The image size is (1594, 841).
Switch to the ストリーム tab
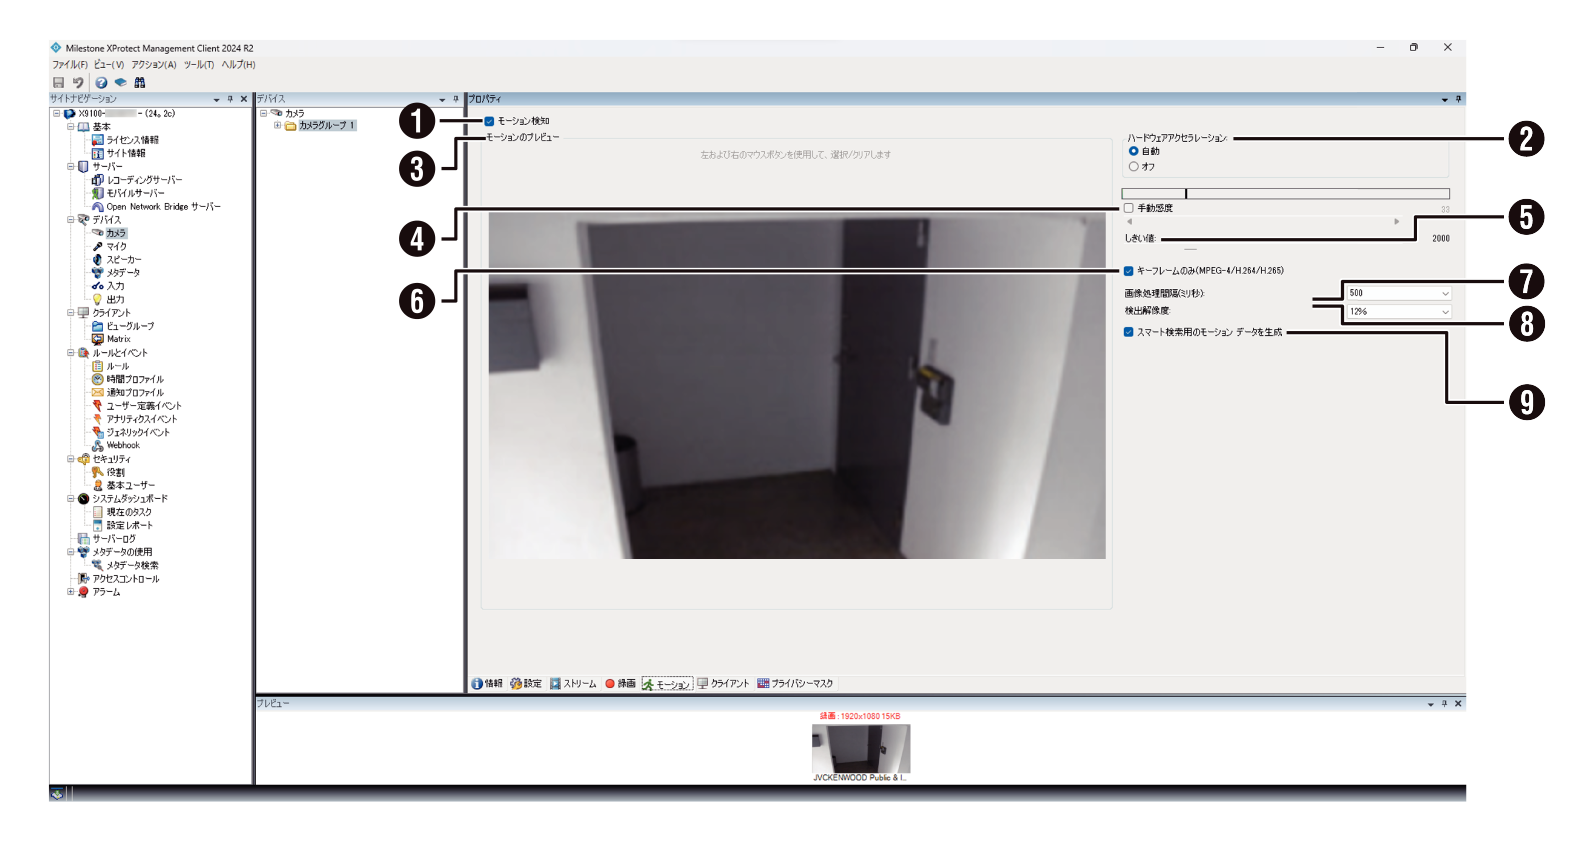pyautogui.click(x=573, y=684)
